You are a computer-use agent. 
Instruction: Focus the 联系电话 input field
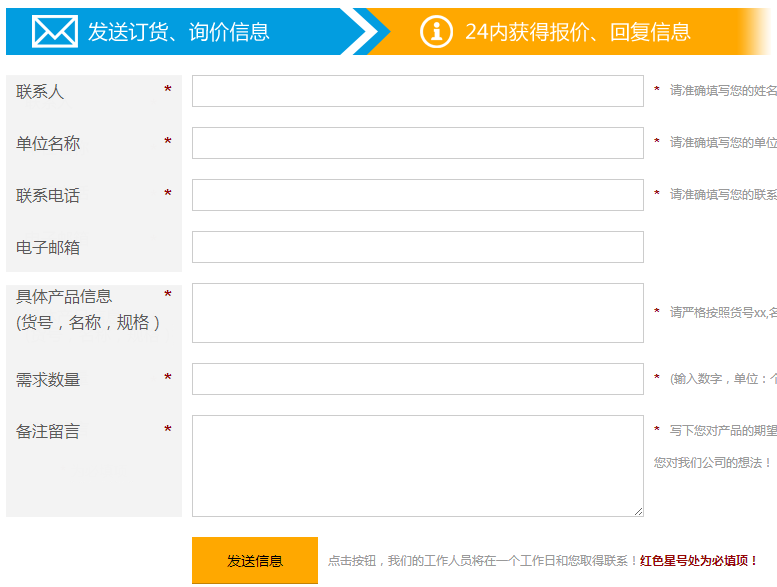tap(417, 195)
